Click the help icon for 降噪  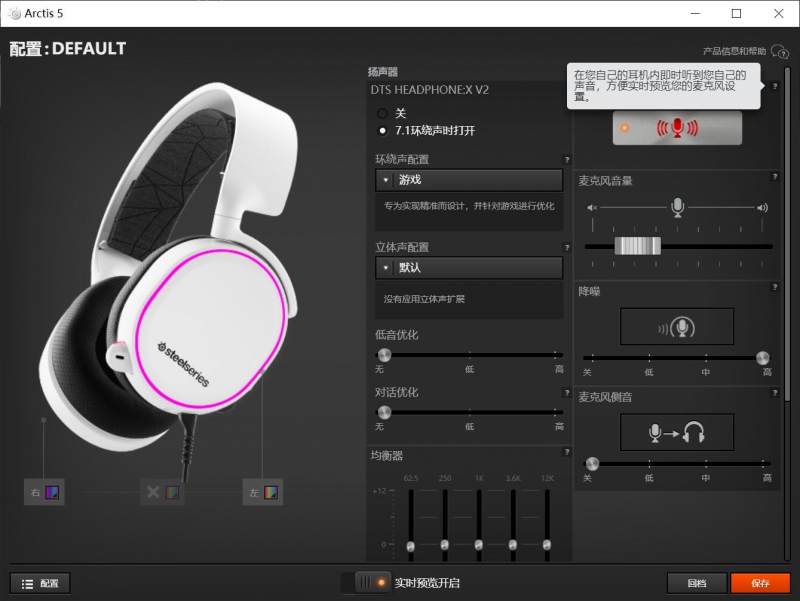point(775,287)
